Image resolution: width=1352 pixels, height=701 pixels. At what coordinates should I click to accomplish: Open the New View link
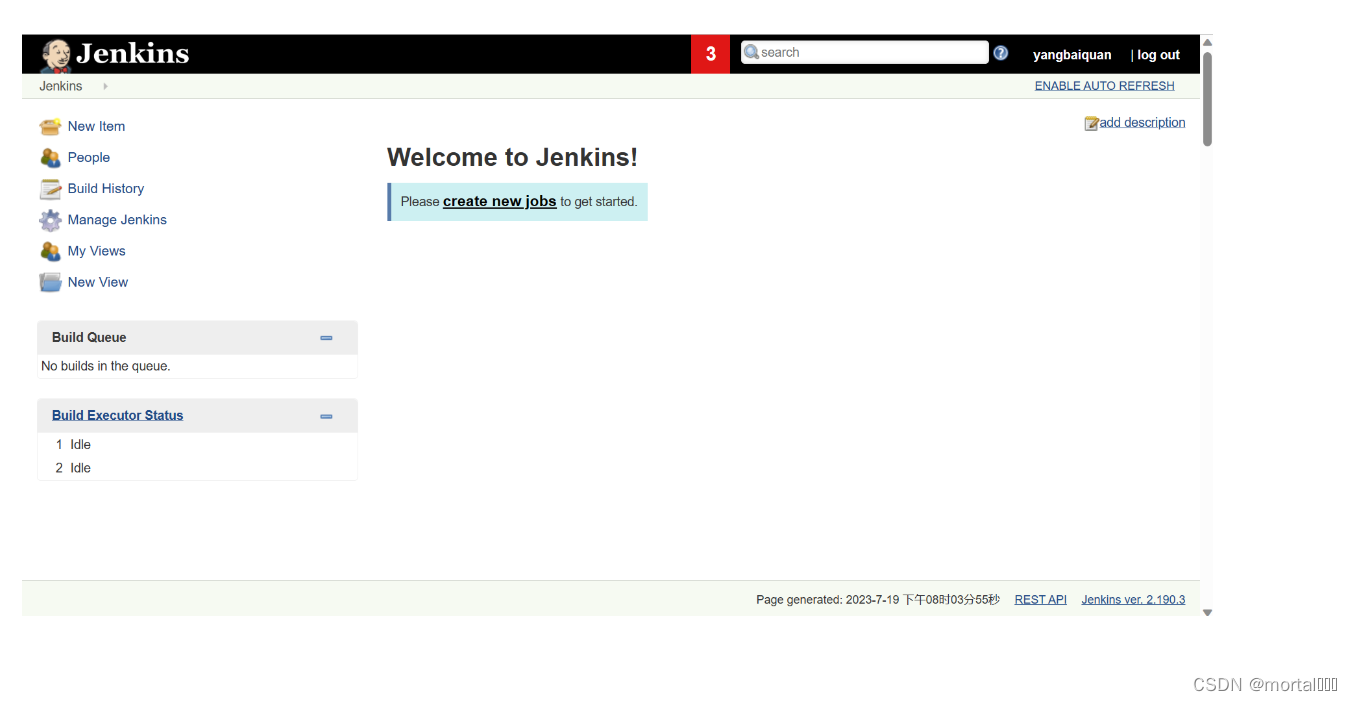98,282
